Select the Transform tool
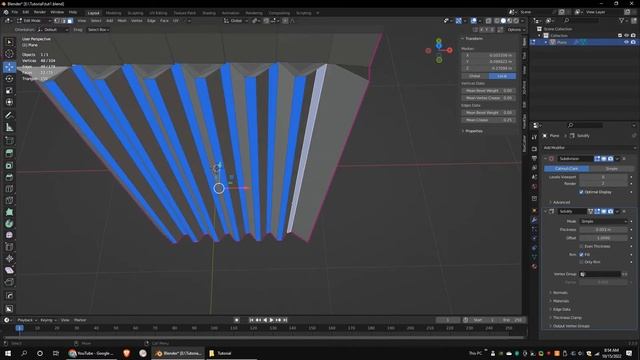This screenshot has height=360, width=640. pos(9,102)
